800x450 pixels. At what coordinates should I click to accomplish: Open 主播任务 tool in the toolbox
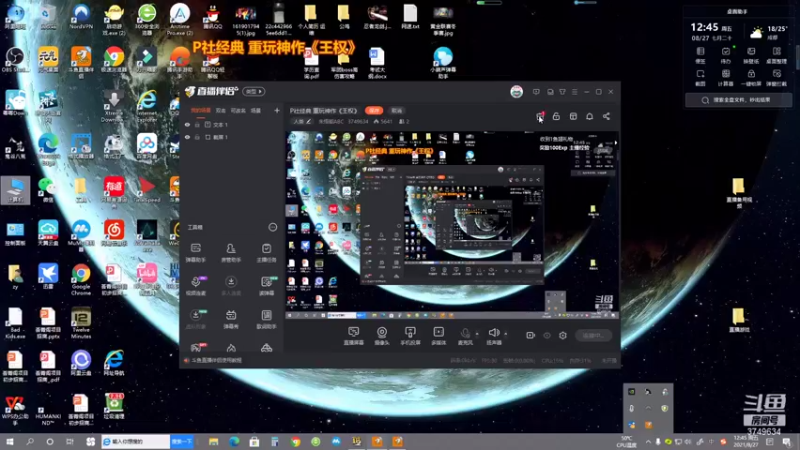point(266,253)
